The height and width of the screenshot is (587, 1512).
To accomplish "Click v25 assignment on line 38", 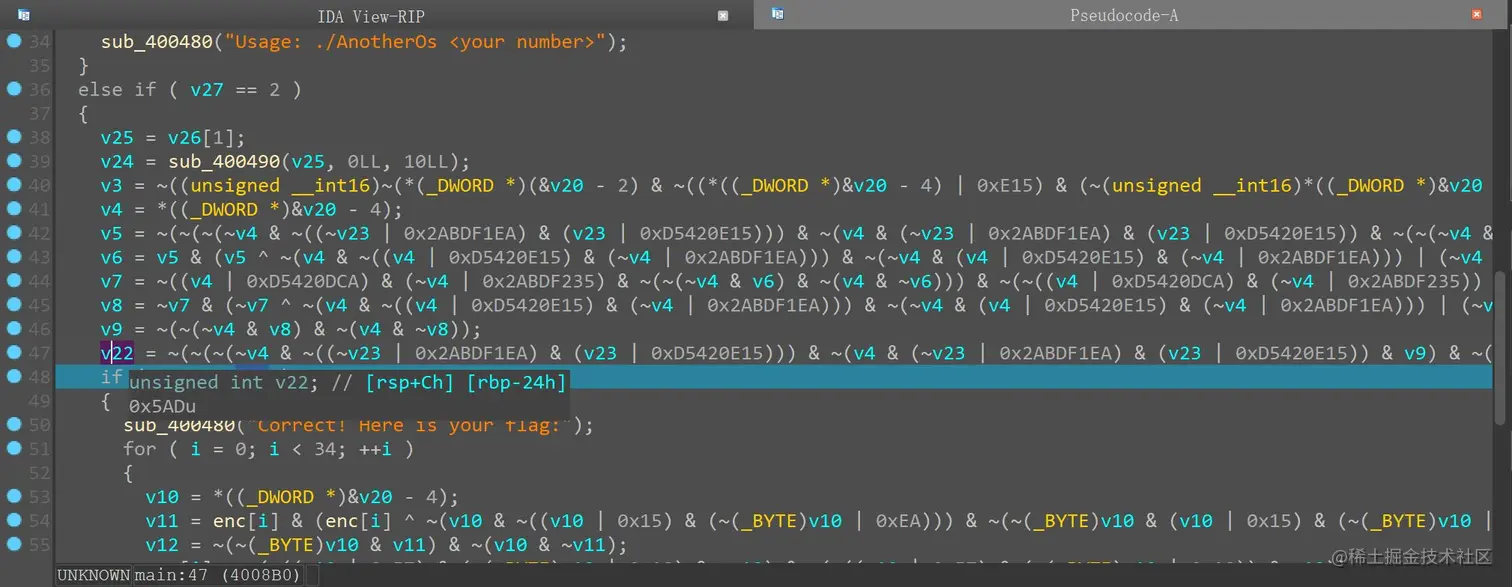I will [x=117, y=138].
